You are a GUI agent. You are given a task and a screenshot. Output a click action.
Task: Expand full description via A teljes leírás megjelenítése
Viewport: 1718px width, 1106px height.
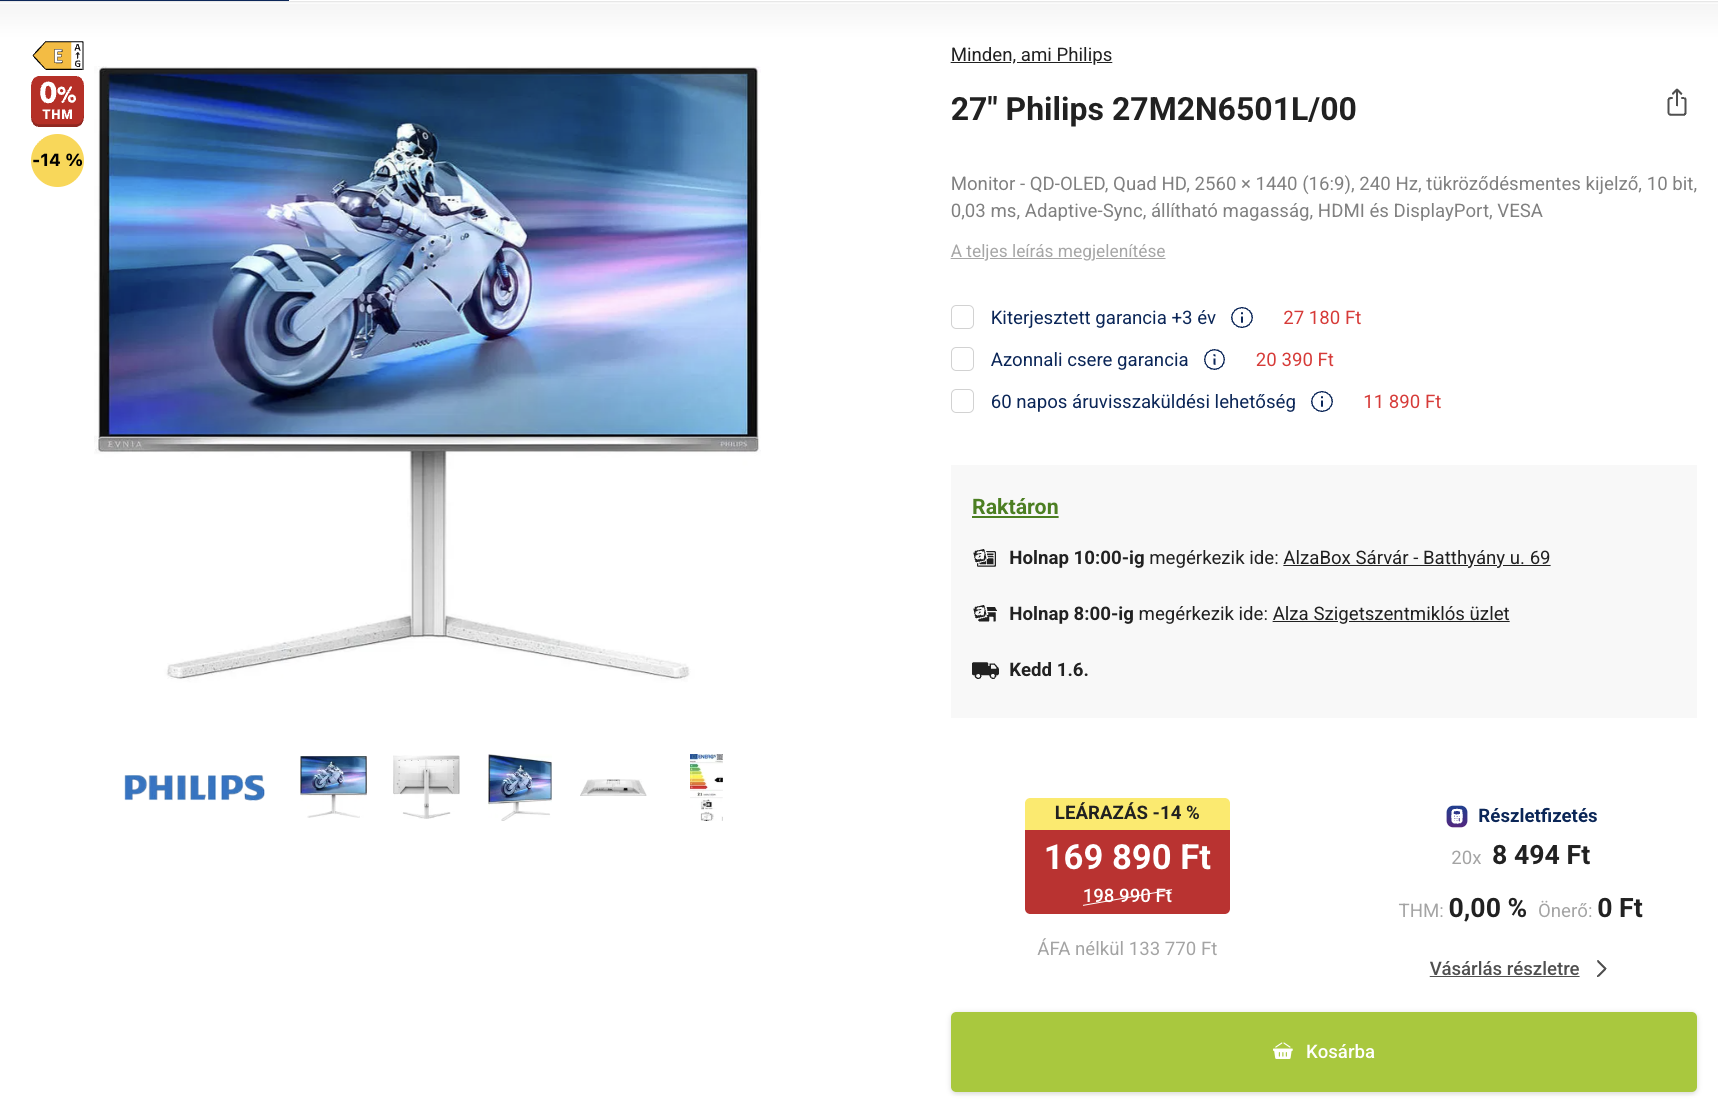(1058, 251)
